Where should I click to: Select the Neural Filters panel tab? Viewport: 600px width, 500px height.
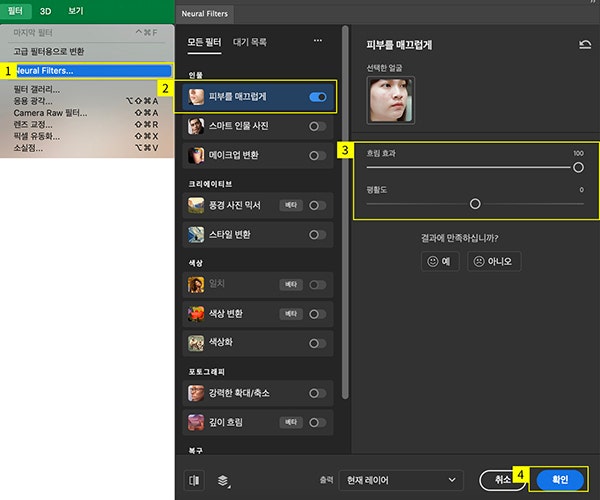[205, 14]
